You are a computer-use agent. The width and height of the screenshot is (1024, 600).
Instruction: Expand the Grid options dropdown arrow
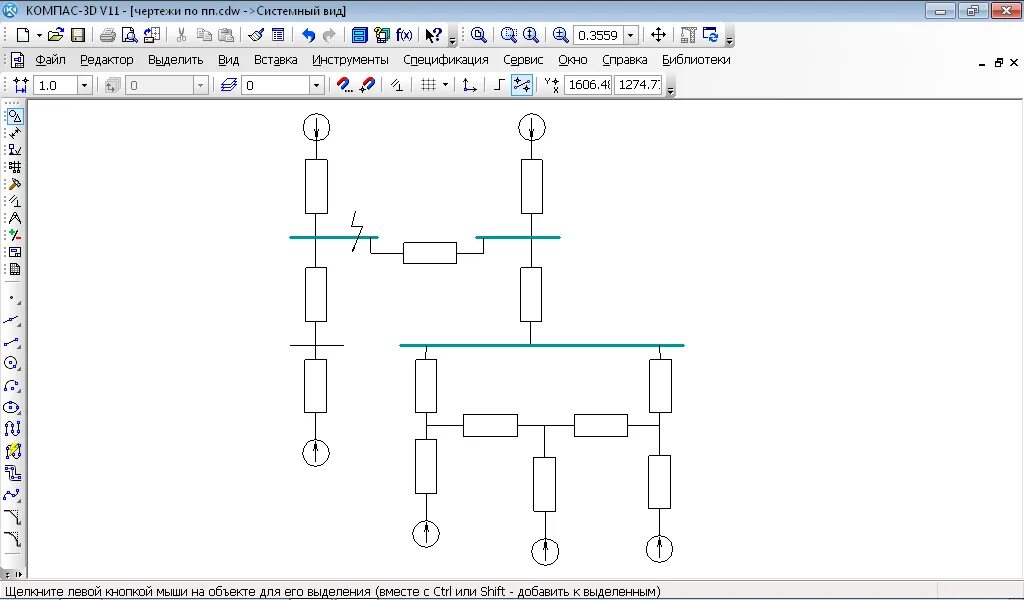point(445,85)
